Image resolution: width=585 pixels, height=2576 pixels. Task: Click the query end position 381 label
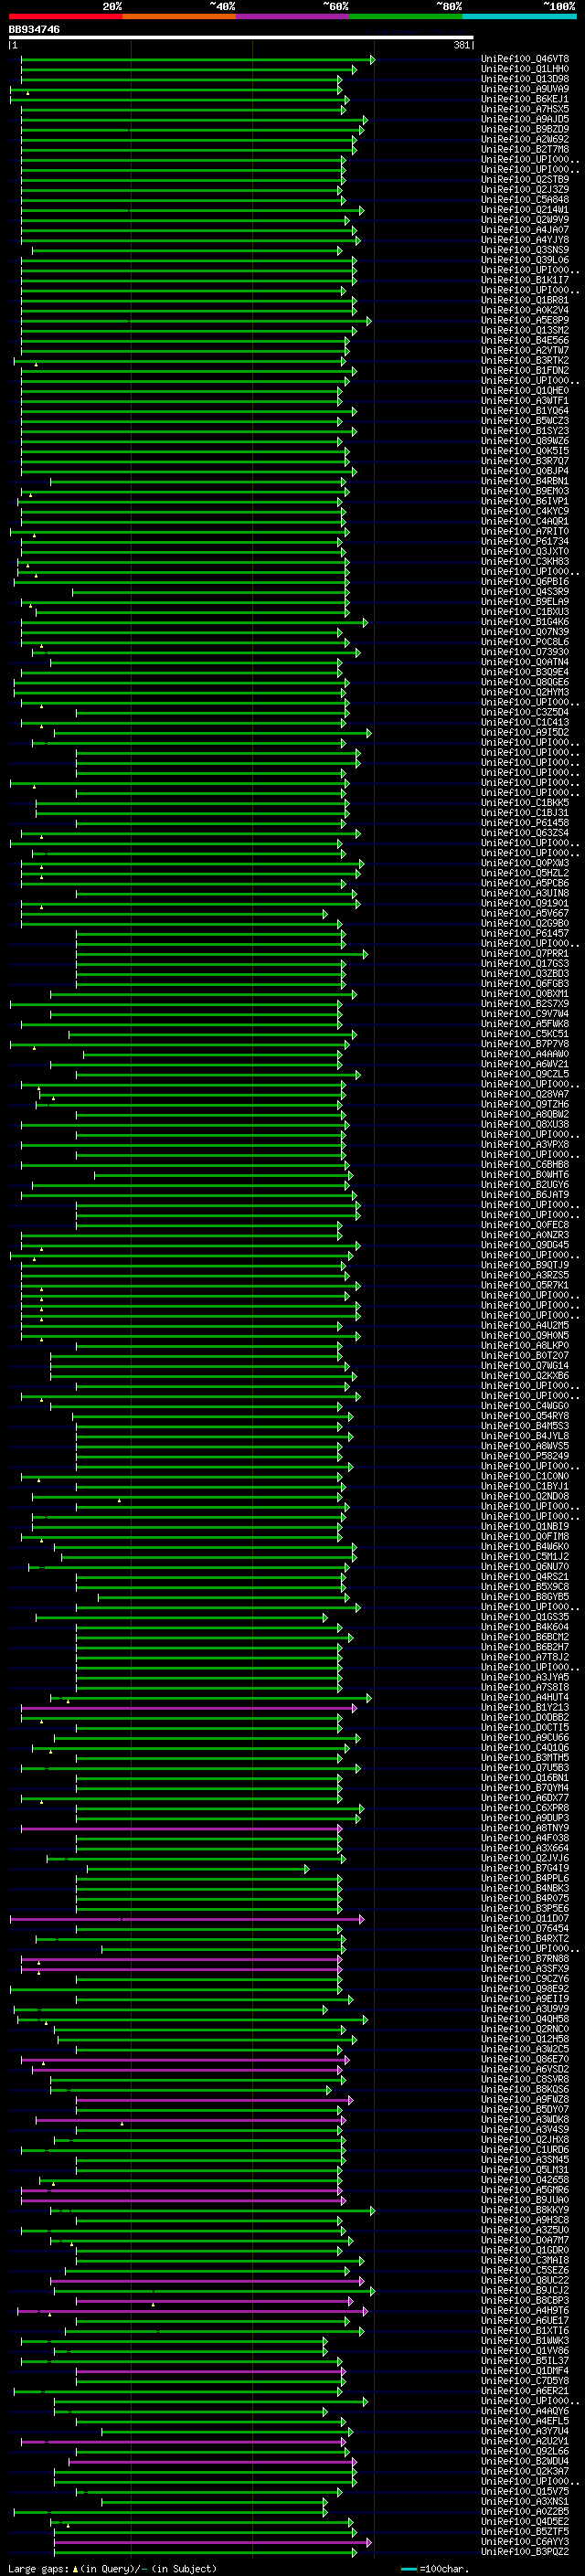(x=461, y=45)
